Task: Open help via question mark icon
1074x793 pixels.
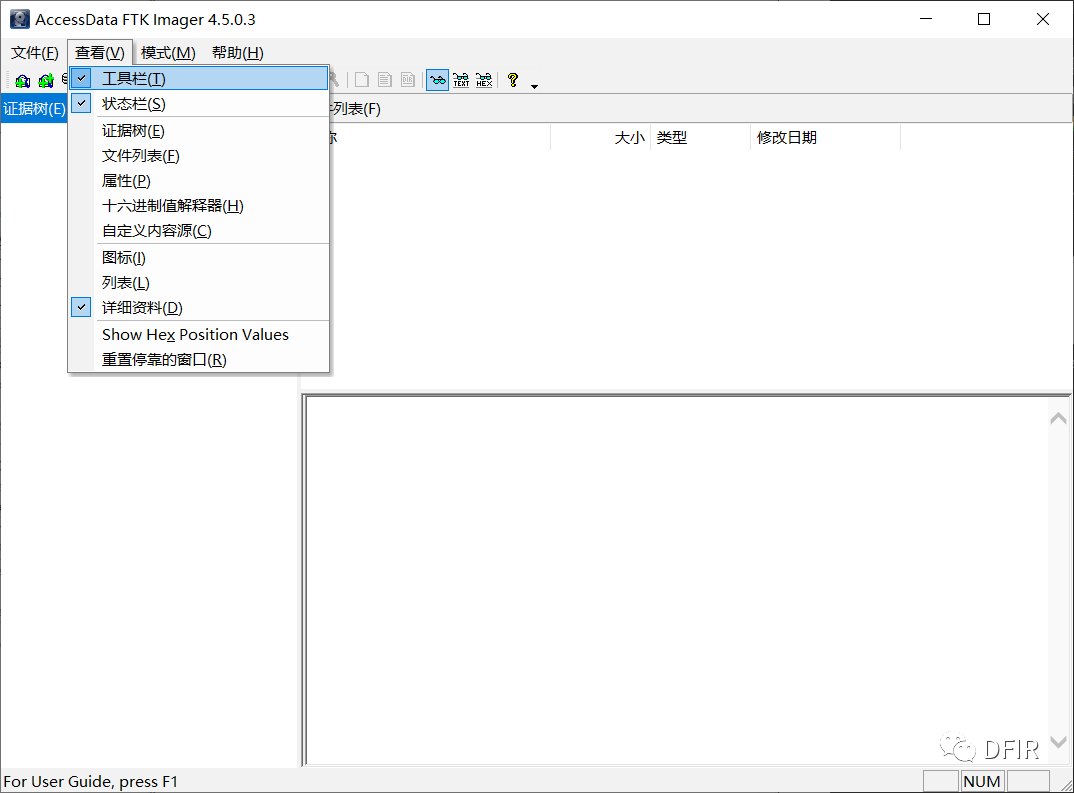Action: [513, 80]
